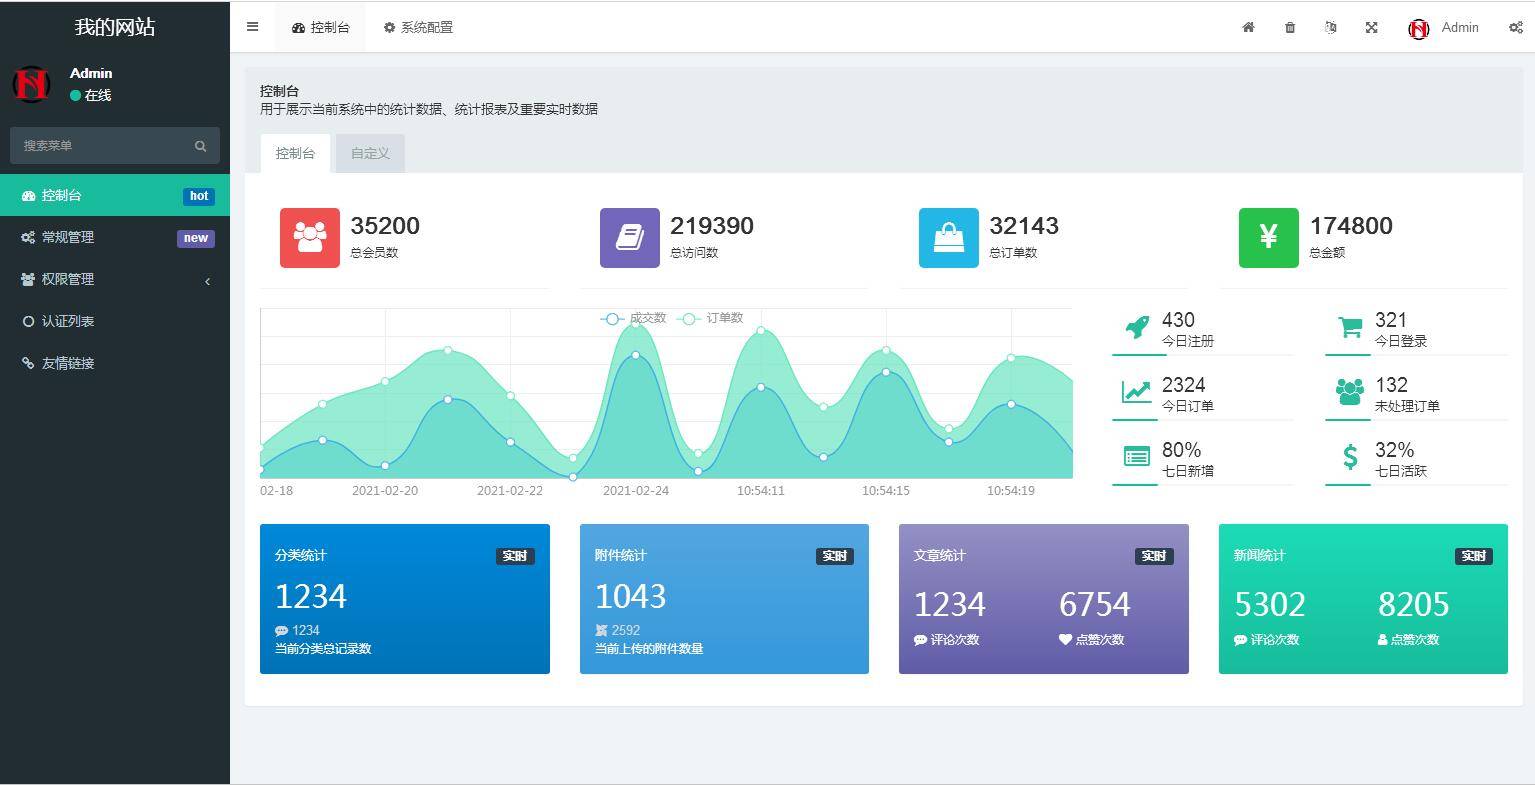
Task: Open the 系统配置 tab in top bar
Action: click(418, 27)
